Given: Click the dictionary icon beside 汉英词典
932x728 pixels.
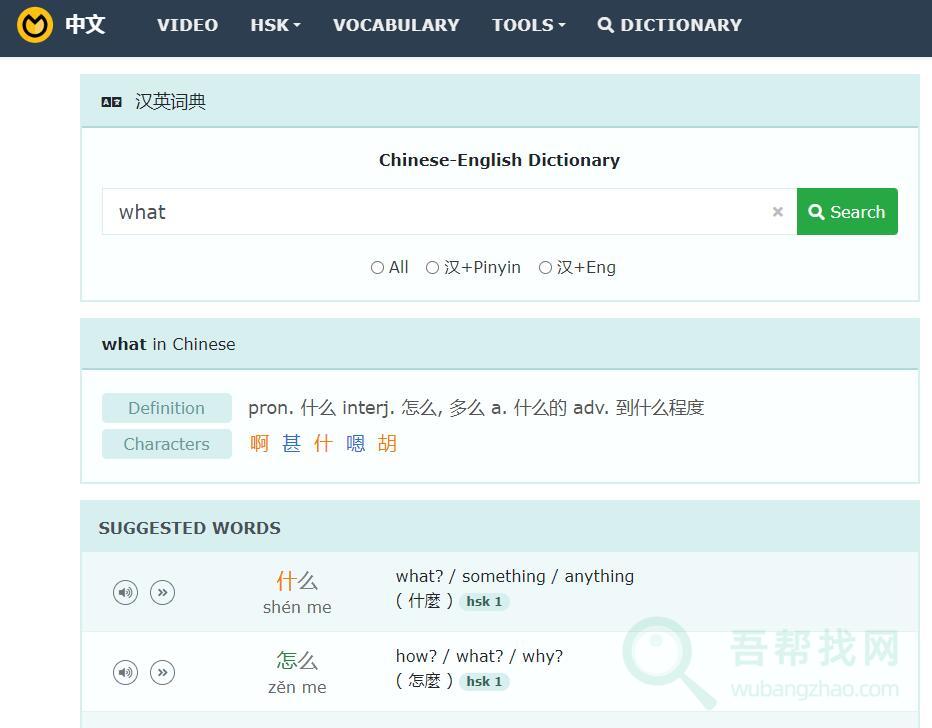Looking at the screenshot, I should click(x=111, y=101).
